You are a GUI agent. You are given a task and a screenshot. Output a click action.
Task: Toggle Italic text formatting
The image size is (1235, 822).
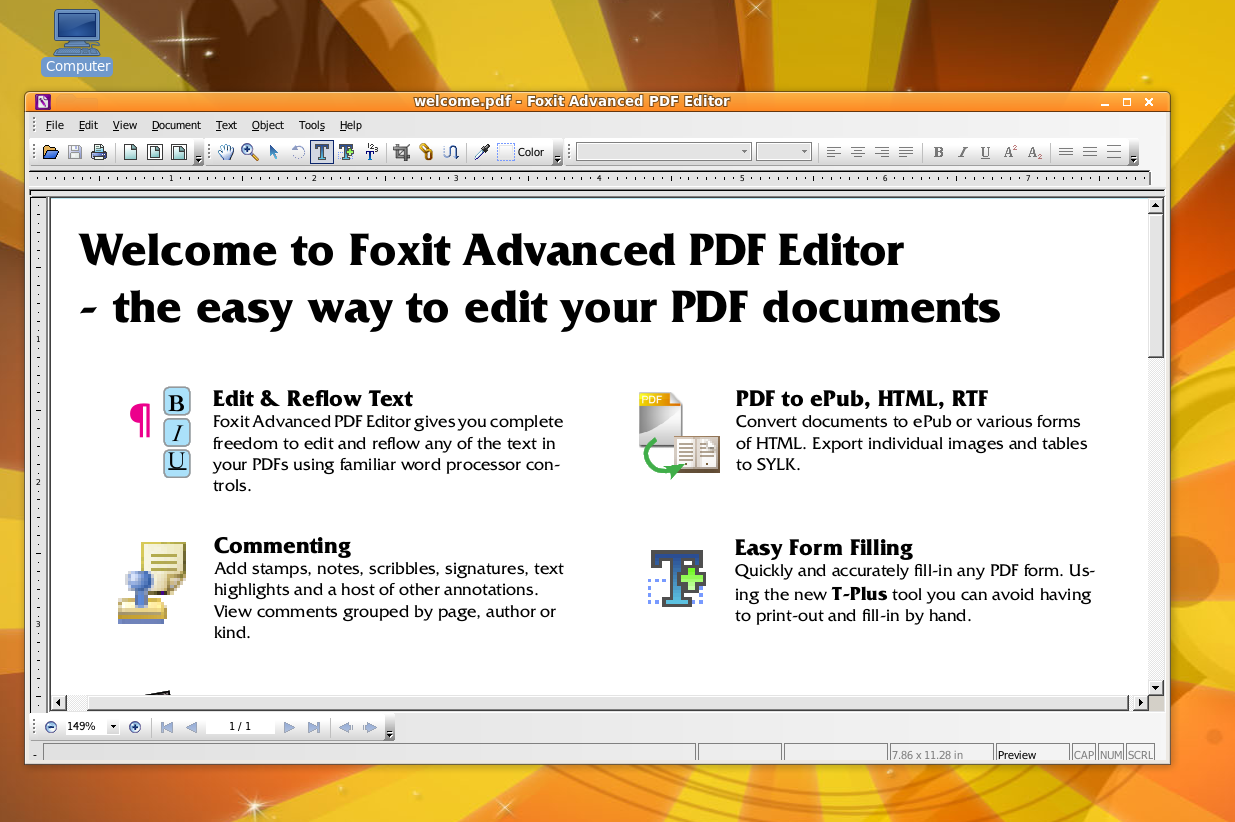coord(962,152)
